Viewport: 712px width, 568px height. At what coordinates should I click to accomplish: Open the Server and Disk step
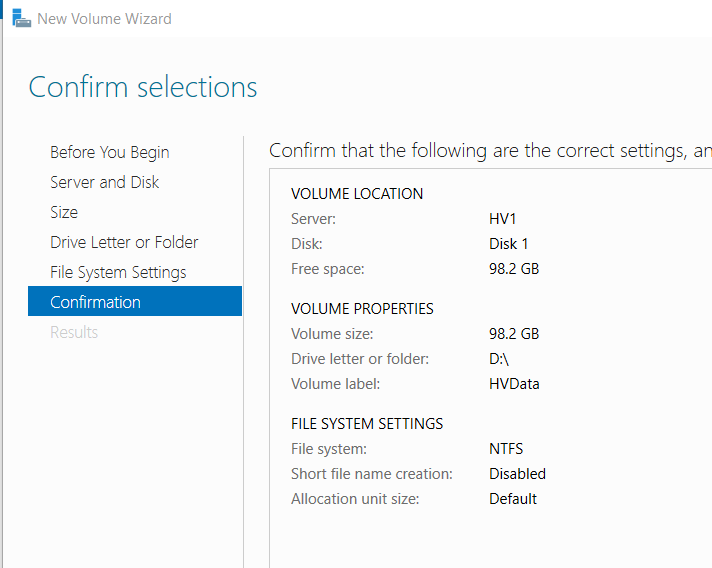tap(104, 182)
